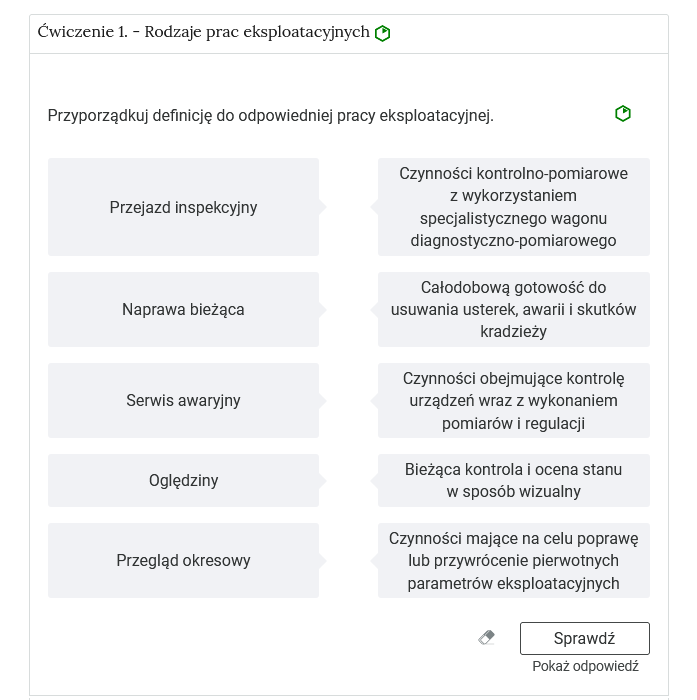This screenshot has width=697, height=700.
Task: Click the eraser icon to clear answers
Action: tap(487, 638)
